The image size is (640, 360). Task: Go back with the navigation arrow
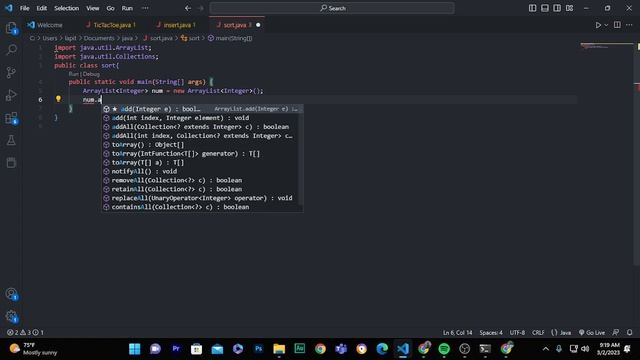pos(188,8)
